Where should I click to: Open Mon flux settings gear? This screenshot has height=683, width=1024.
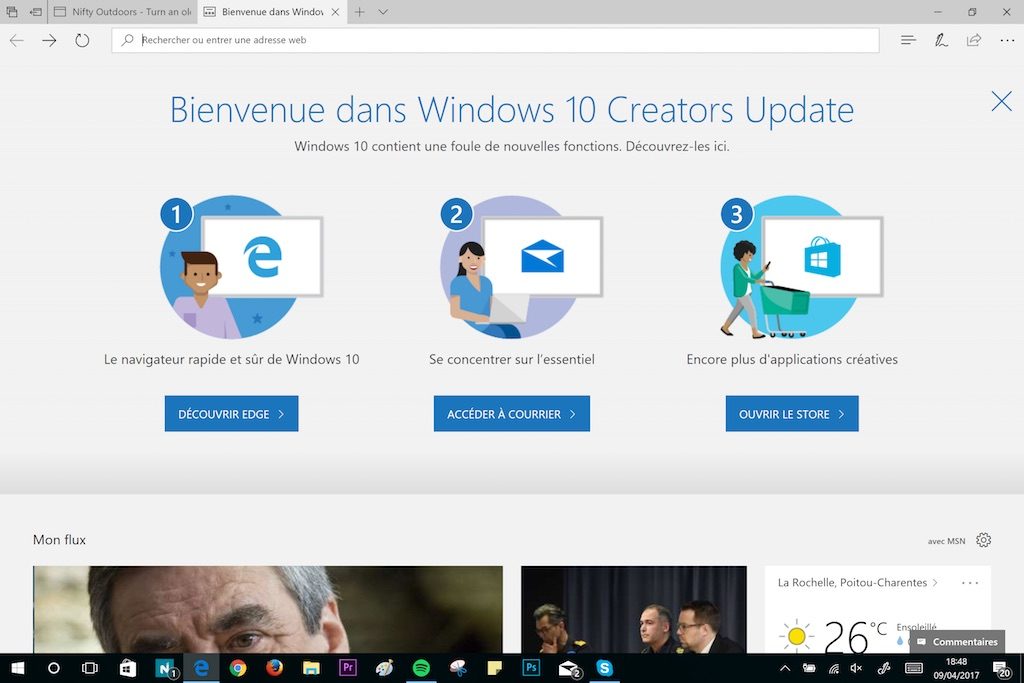click(x=984, y=540)
